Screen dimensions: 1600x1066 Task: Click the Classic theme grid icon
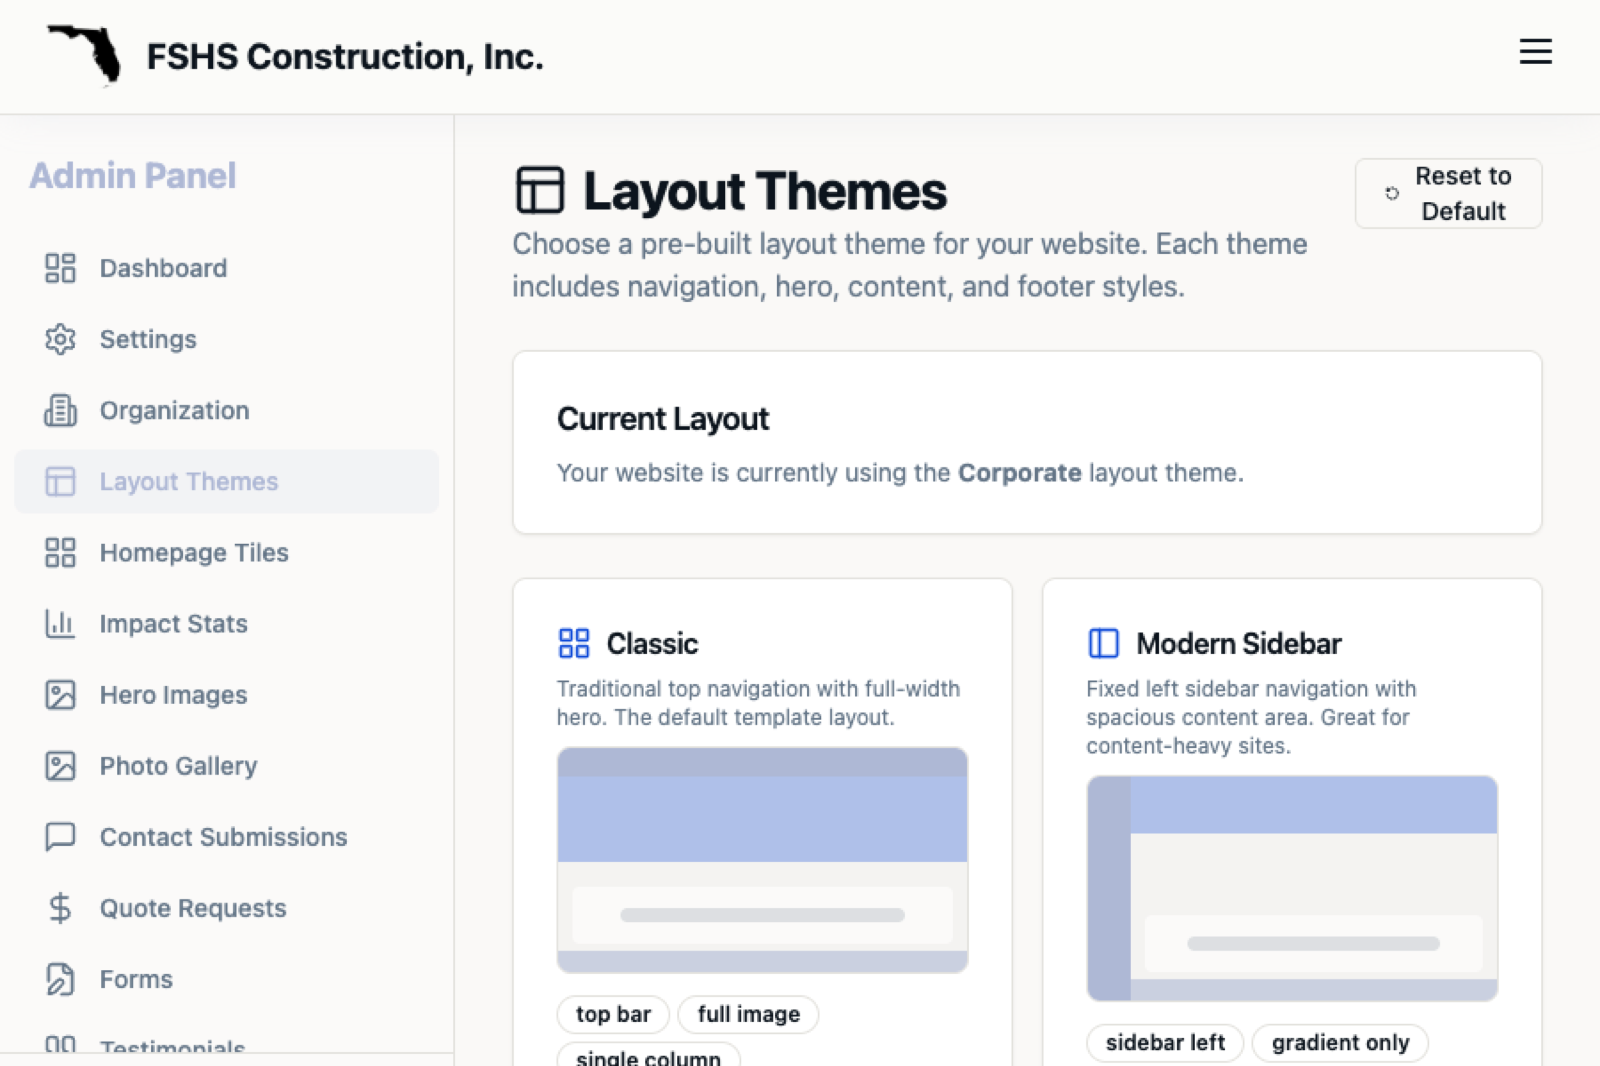[574, 644]
